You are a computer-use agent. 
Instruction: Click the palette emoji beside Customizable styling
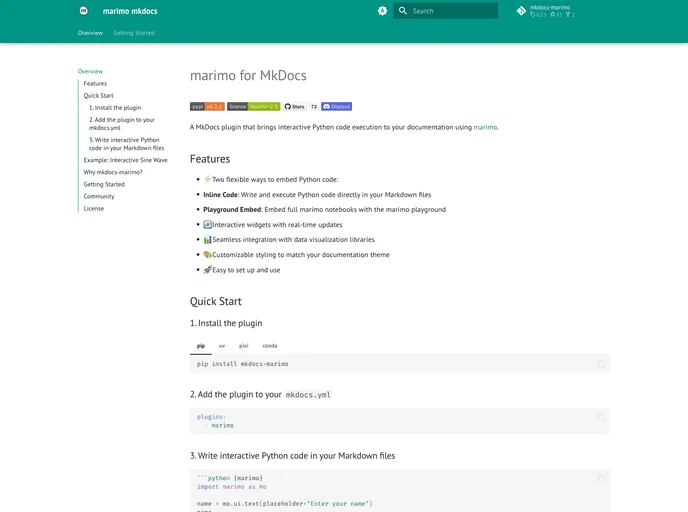(208, 254)
